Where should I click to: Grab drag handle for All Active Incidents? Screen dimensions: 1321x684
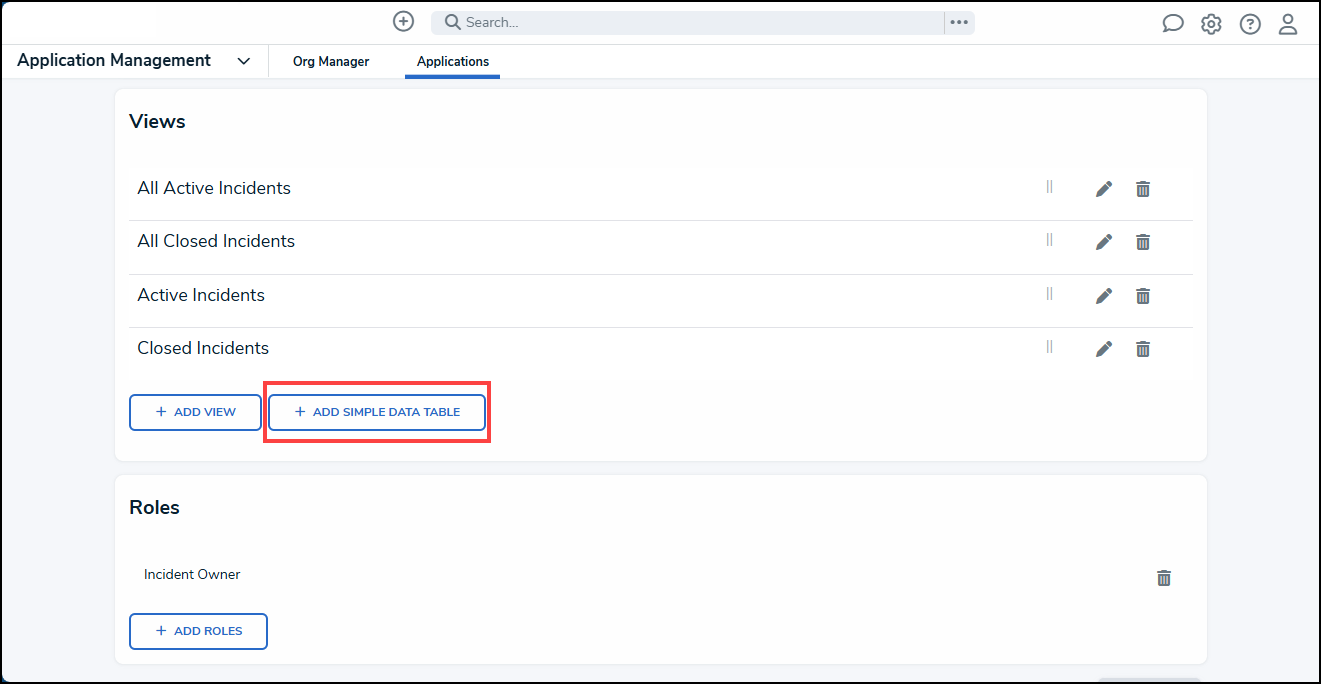point(1049,186)
